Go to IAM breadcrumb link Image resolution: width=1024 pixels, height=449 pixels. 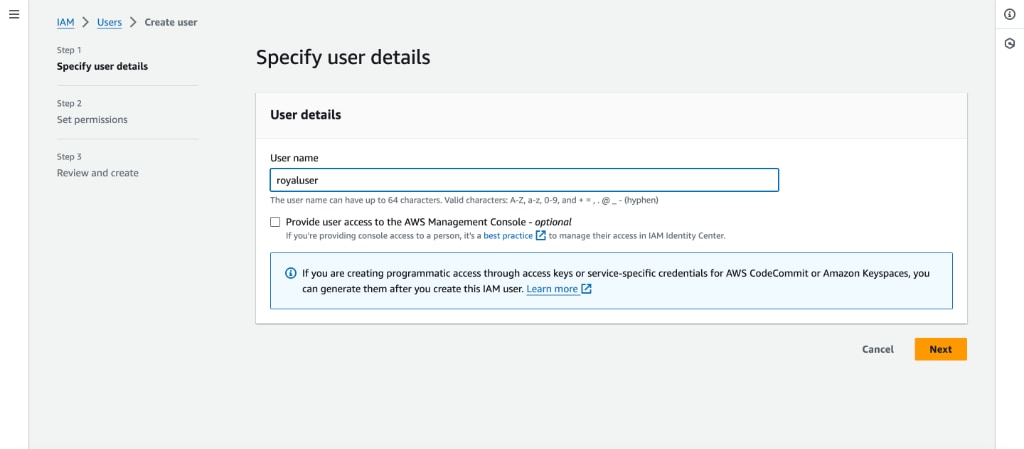pyautogui.click(x=65, y=22)
